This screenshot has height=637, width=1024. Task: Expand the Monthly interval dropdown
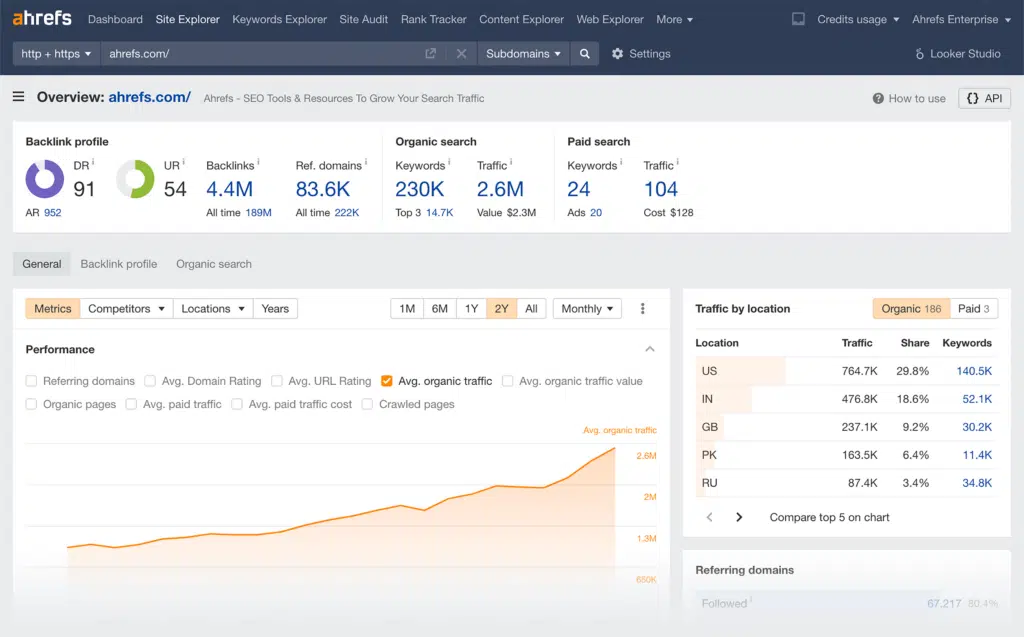tap(587, 309)
